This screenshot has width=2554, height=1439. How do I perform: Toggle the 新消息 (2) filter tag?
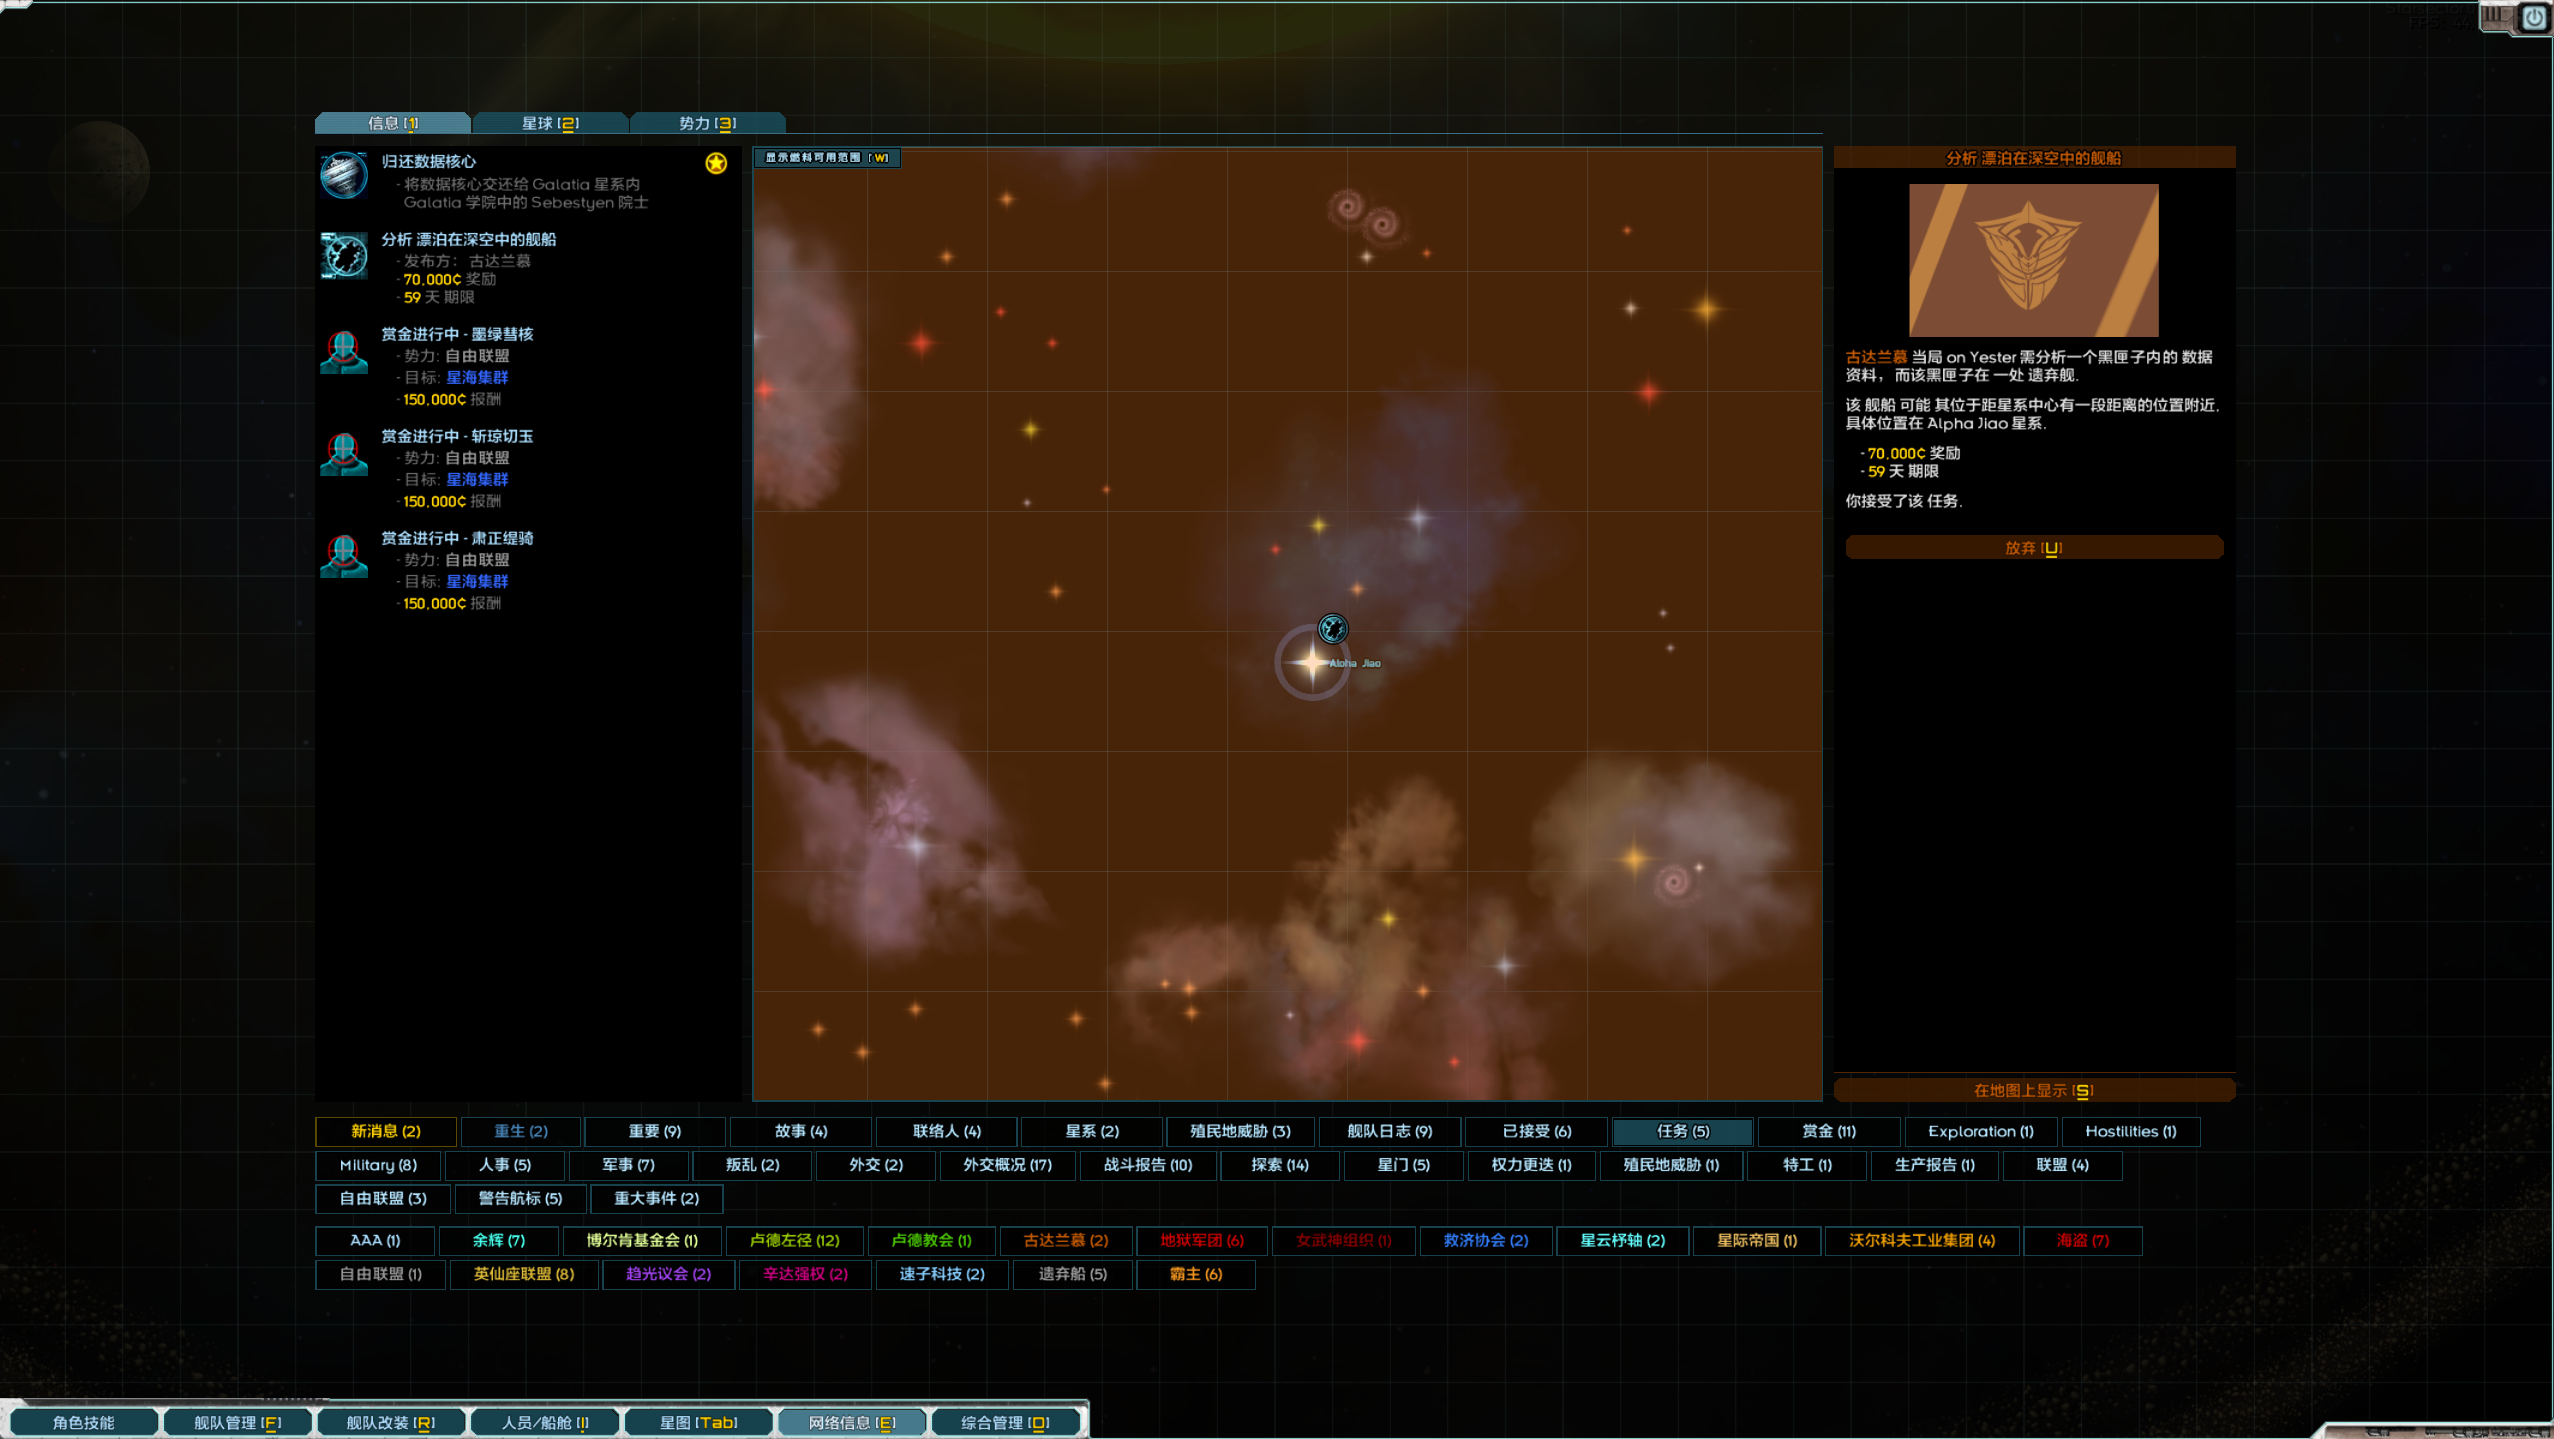coord(385,1131)
